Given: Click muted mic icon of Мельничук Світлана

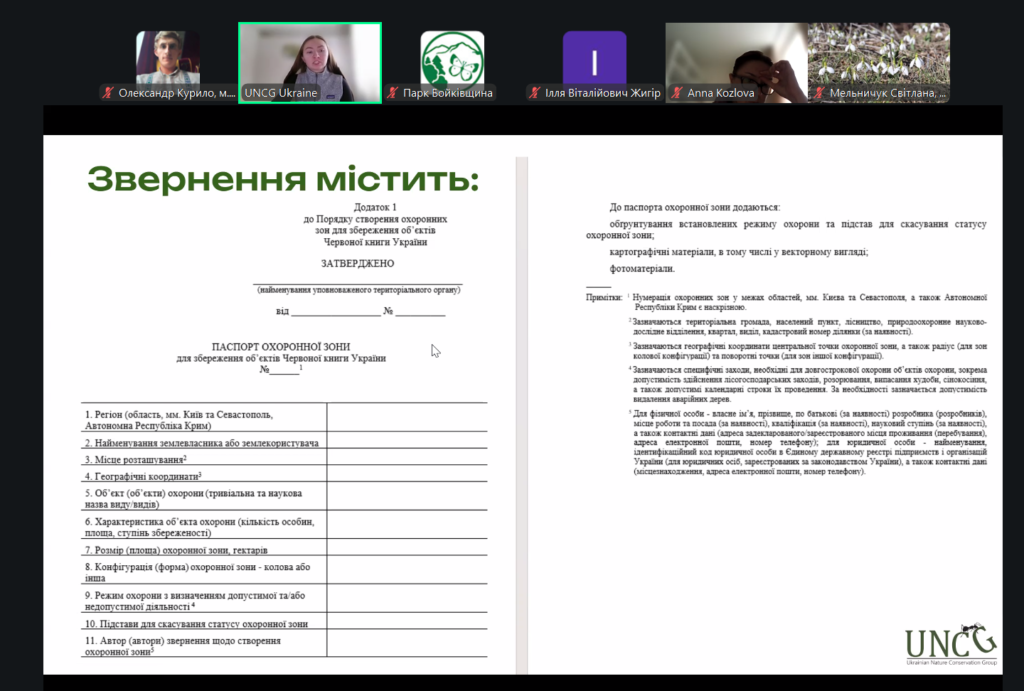Looking at the screenshot, I should pyautogui.click(x=820, y=93).
